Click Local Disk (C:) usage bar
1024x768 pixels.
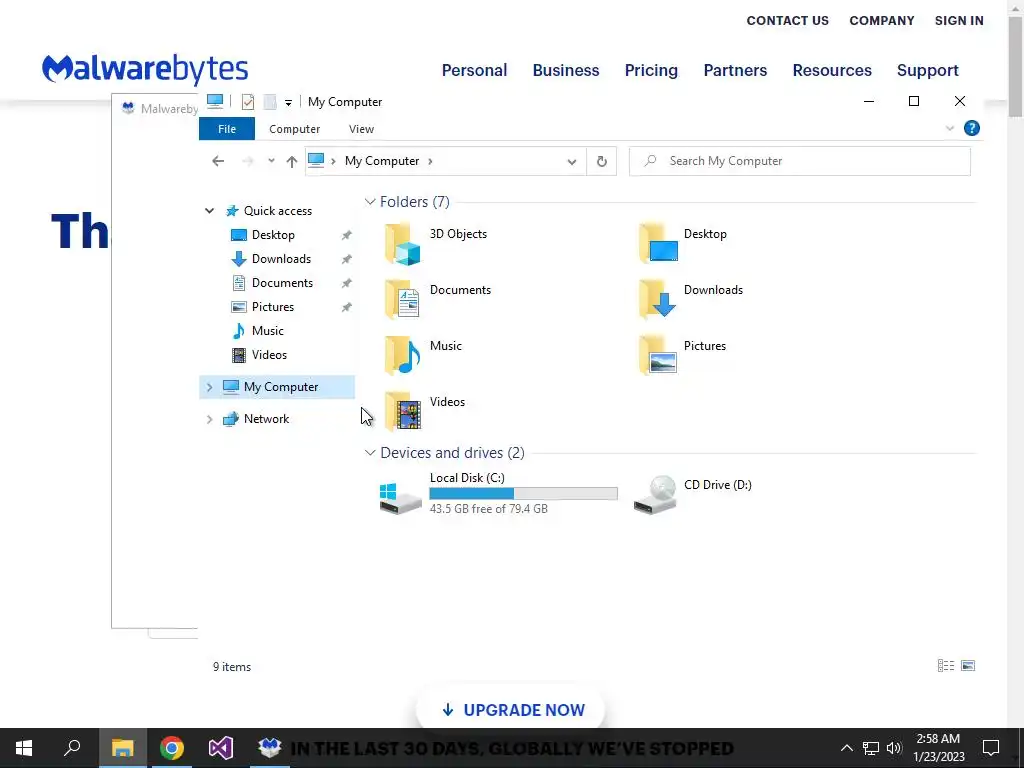[x=523, y=494]
